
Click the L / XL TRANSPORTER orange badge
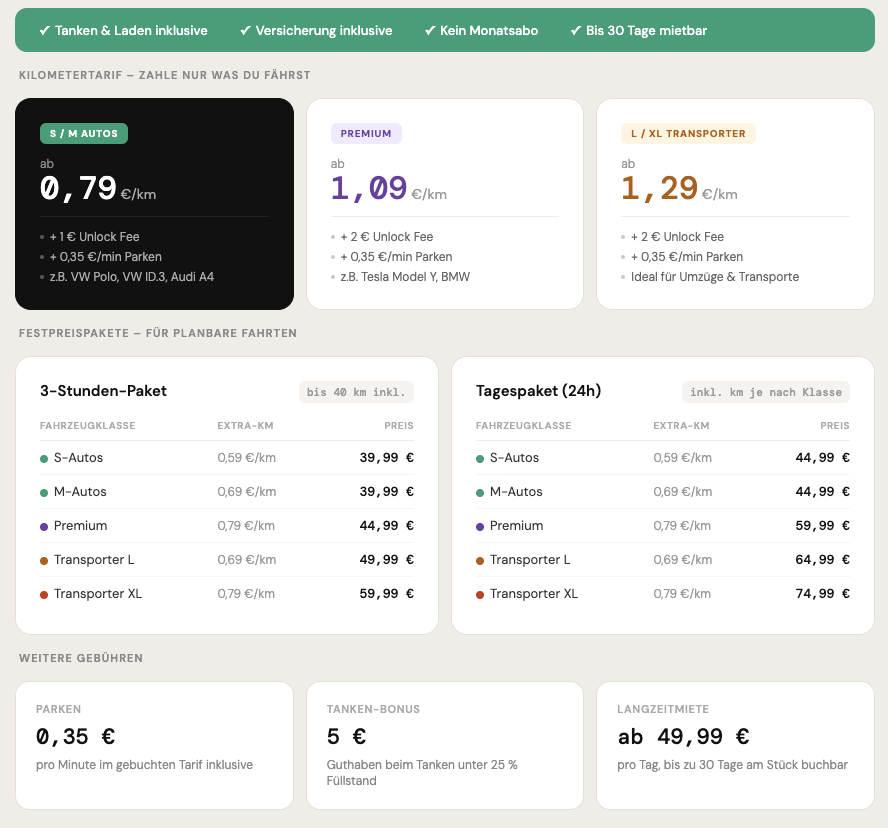(688, 134)
